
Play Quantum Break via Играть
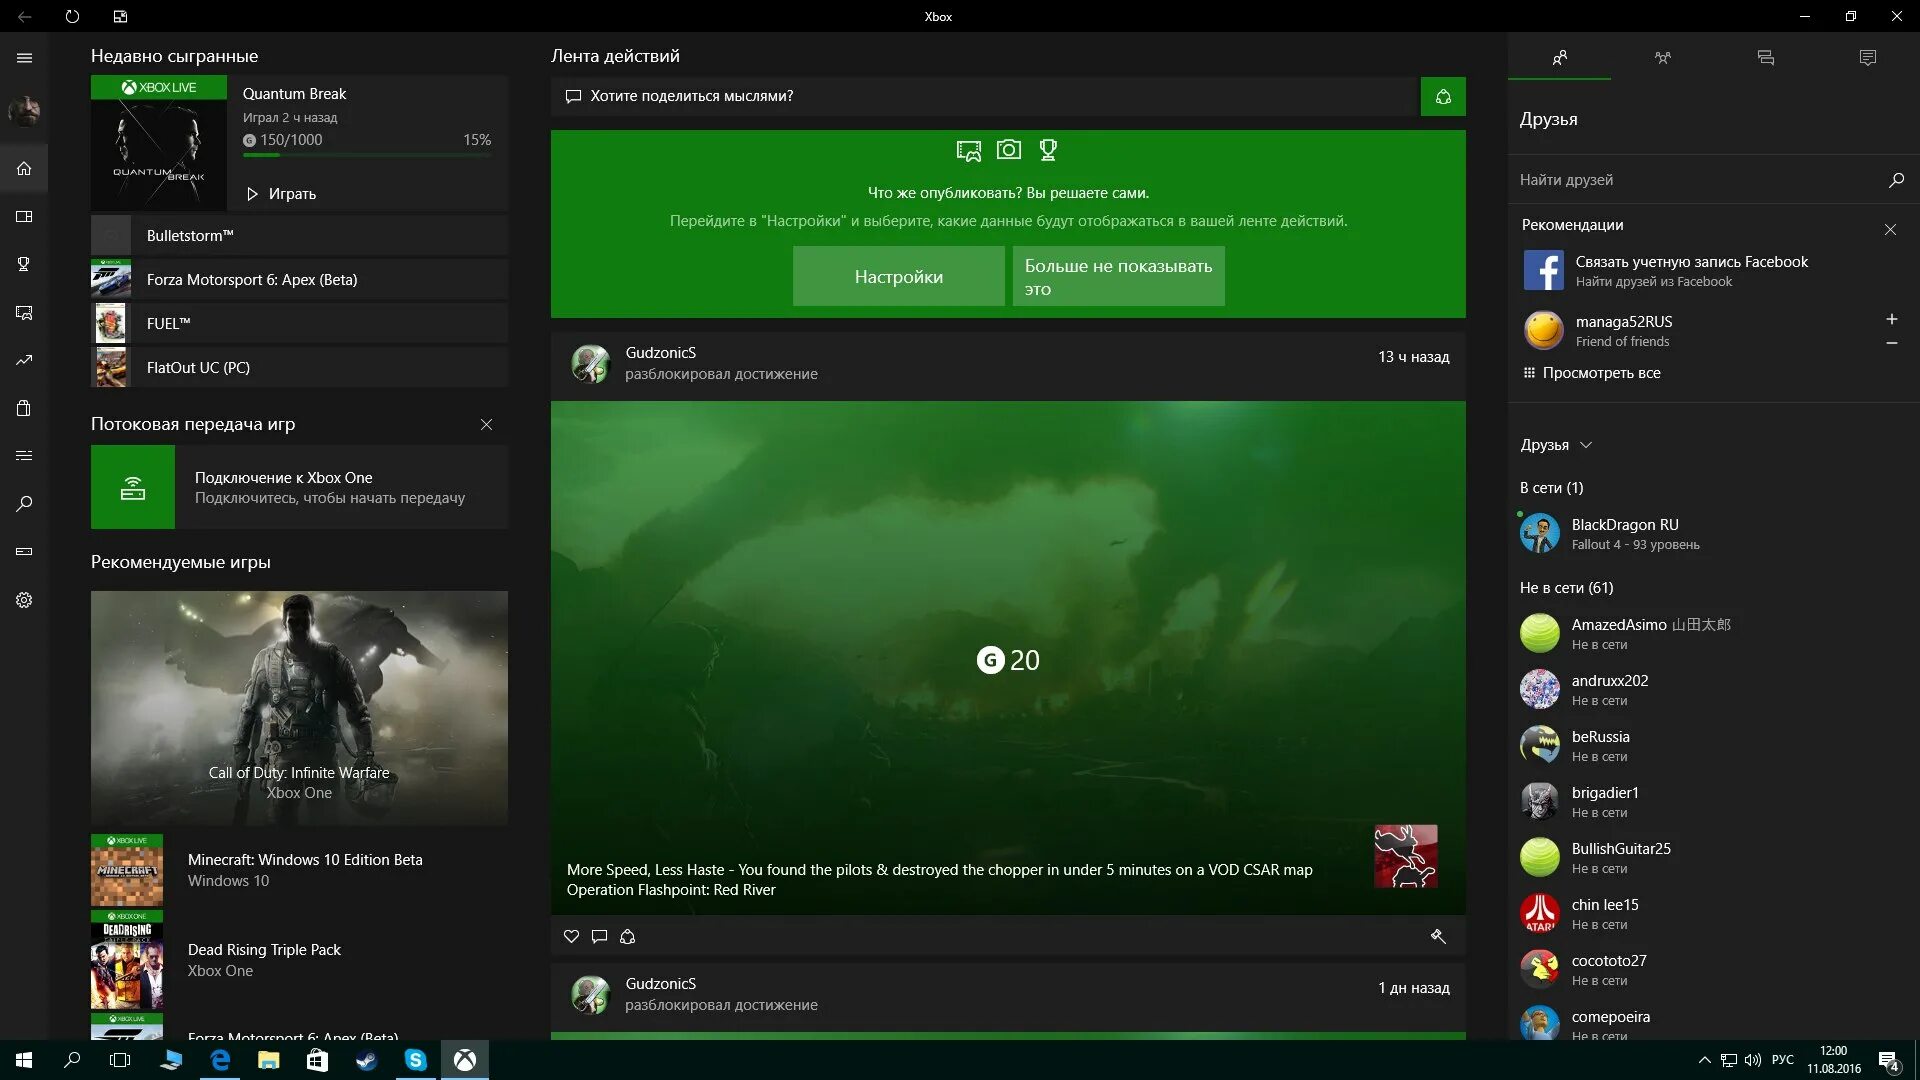[281, 194]
